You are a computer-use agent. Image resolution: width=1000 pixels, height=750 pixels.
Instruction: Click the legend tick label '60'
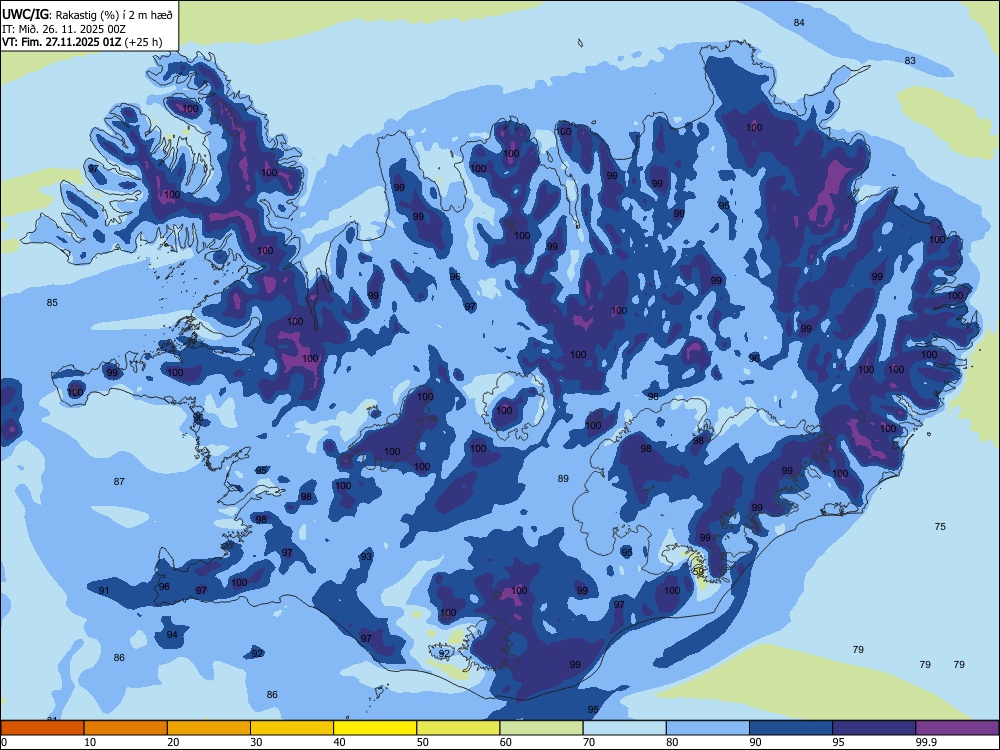coord(506,742)
